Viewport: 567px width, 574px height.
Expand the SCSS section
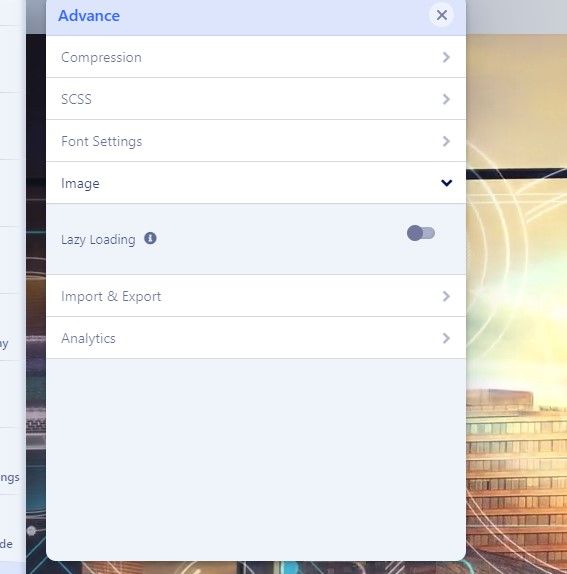[256, 99]
